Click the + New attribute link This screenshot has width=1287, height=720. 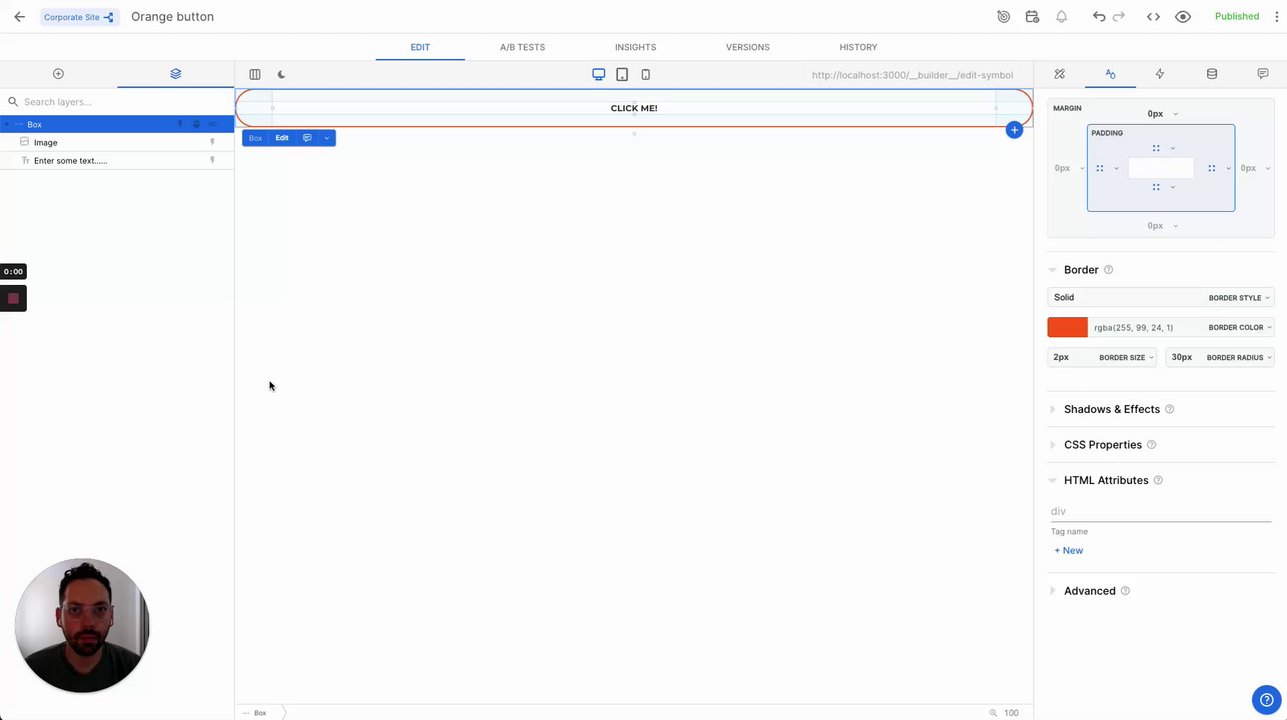[1068, 550]
